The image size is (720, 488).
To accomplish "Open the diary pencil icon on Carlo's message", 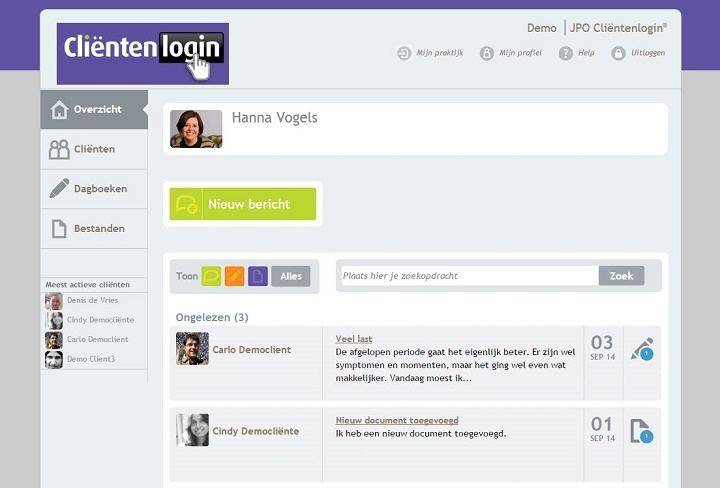I will 641,349.
